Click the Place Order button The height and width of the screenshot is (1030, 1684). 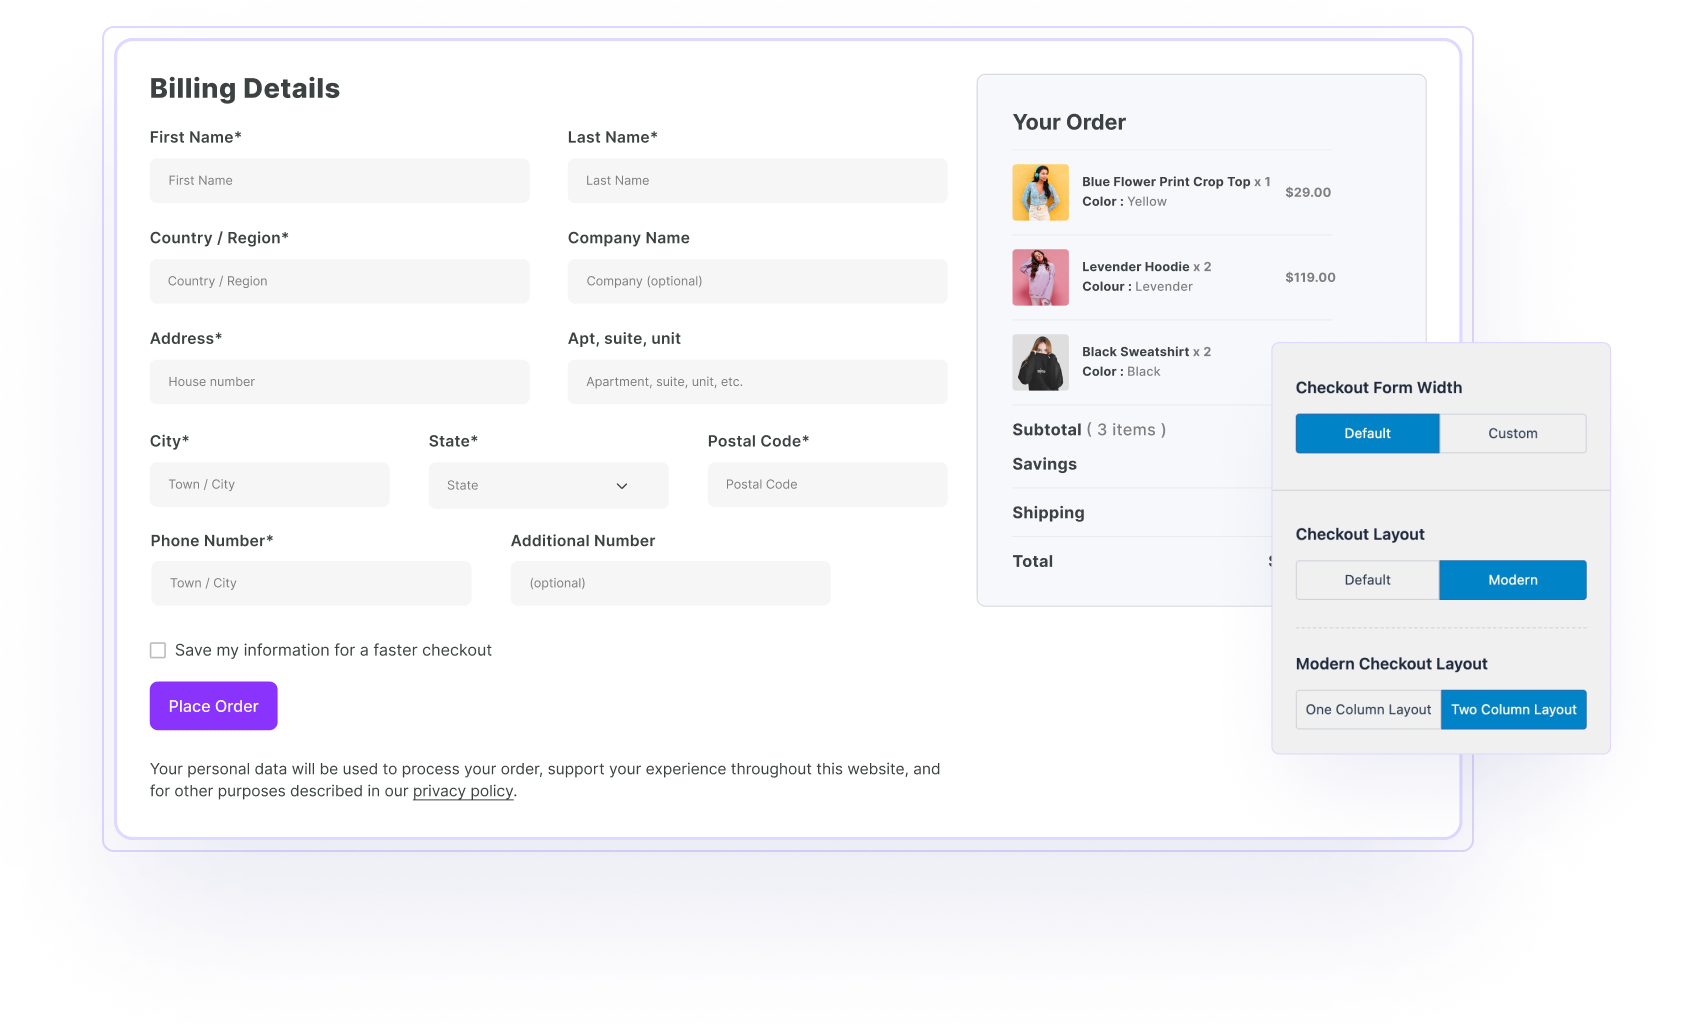[x=213, y=706]
